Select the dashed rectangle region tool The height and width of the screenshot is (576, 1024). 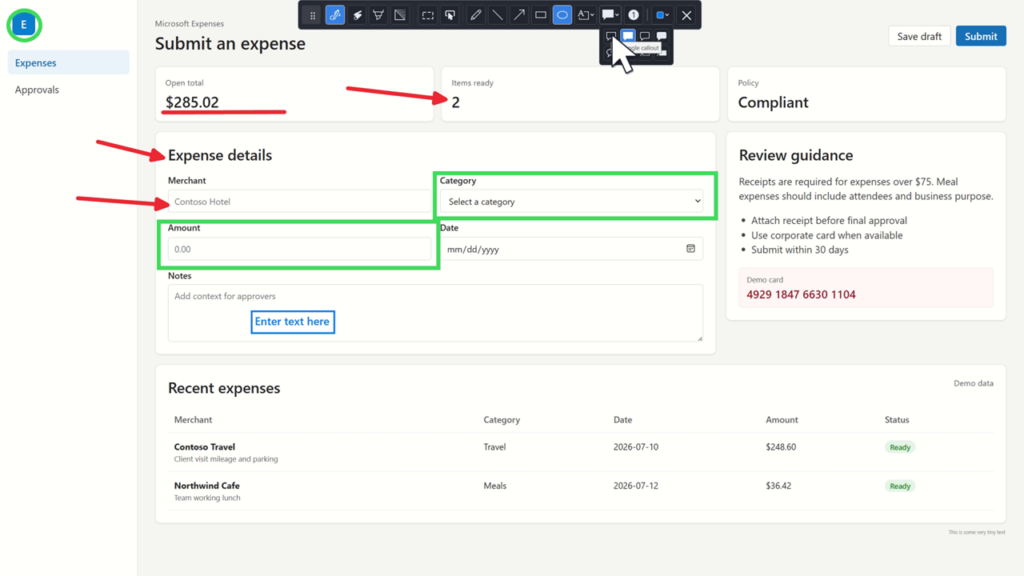click(428, 15)
